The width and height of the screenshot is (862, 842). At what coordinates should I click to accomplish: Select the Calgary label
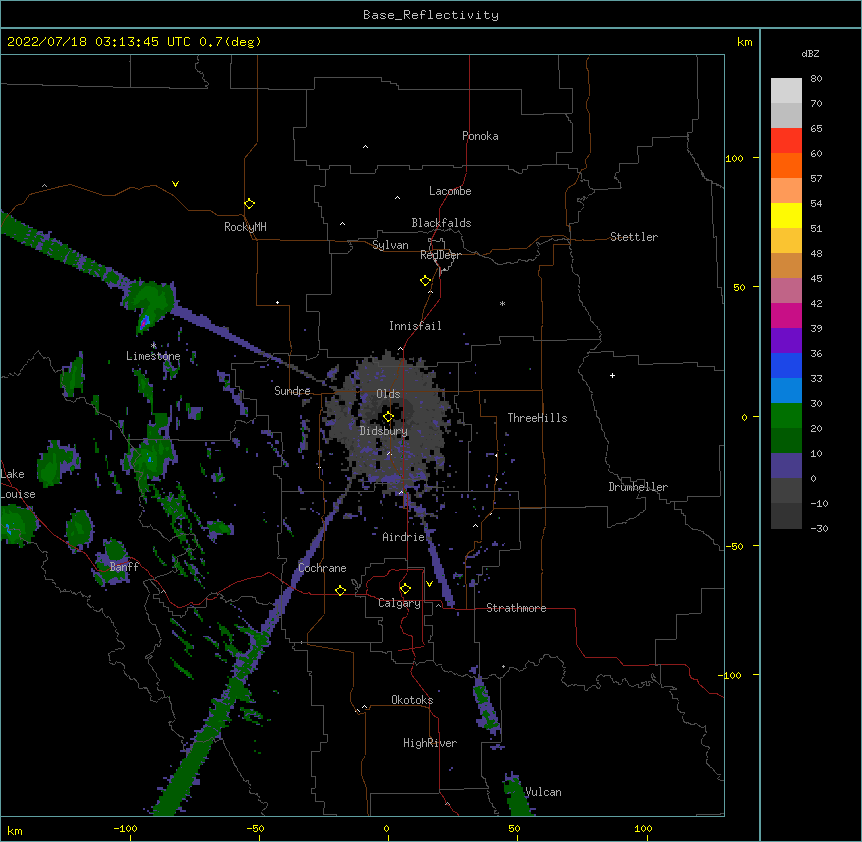(399, 603)
